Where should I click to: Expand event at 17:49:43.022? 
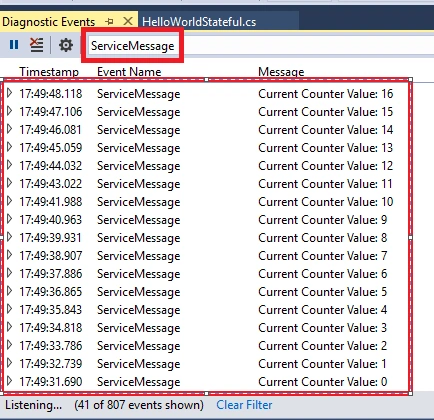coord(10,183)
